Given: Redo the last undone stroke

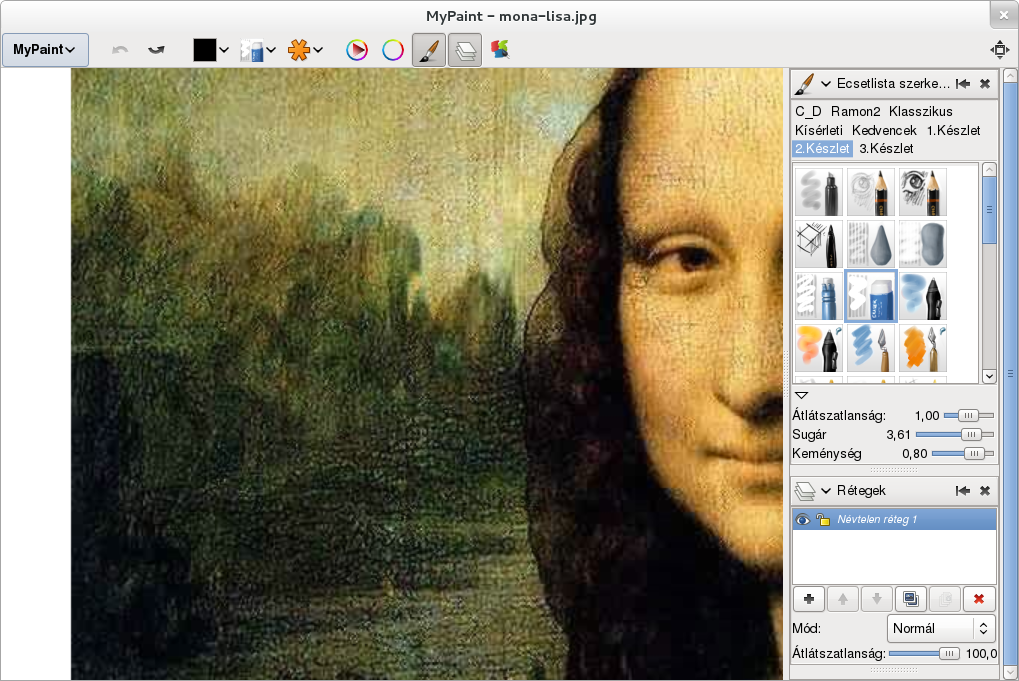Looking at the screenshot, I should 156,50.
